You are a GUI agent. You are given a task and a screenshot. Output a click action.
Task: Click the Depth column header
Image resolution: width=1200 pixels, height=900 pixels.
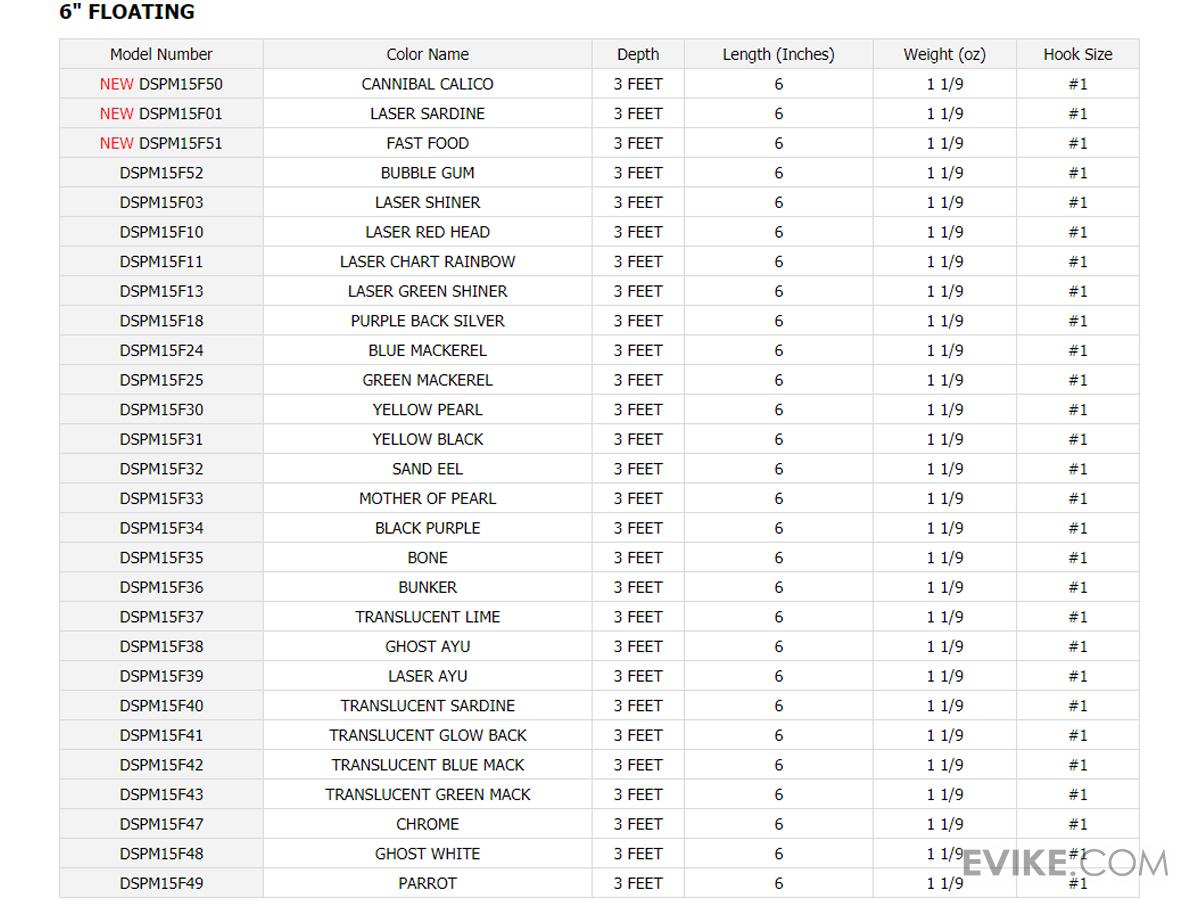pos(638,54)
